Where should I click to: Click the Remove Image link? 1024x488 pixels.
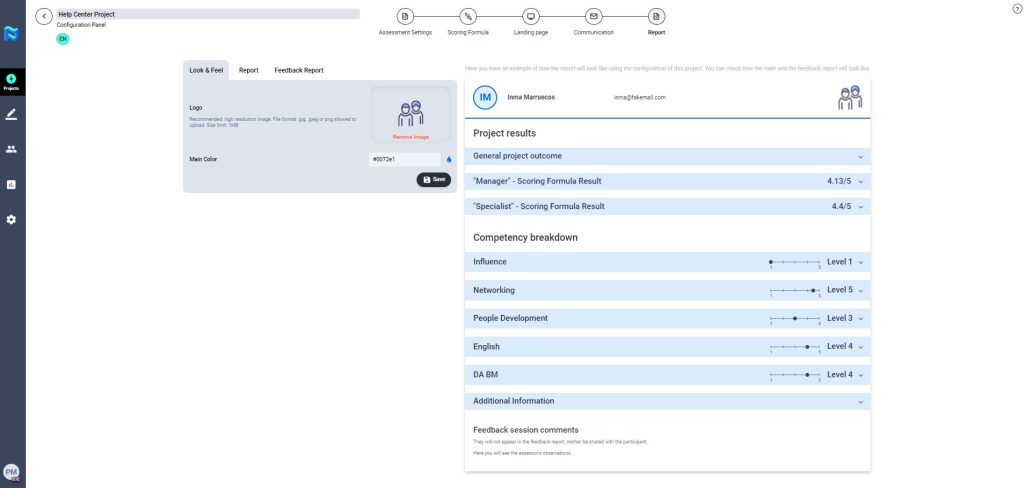click(x=410, y=136)
